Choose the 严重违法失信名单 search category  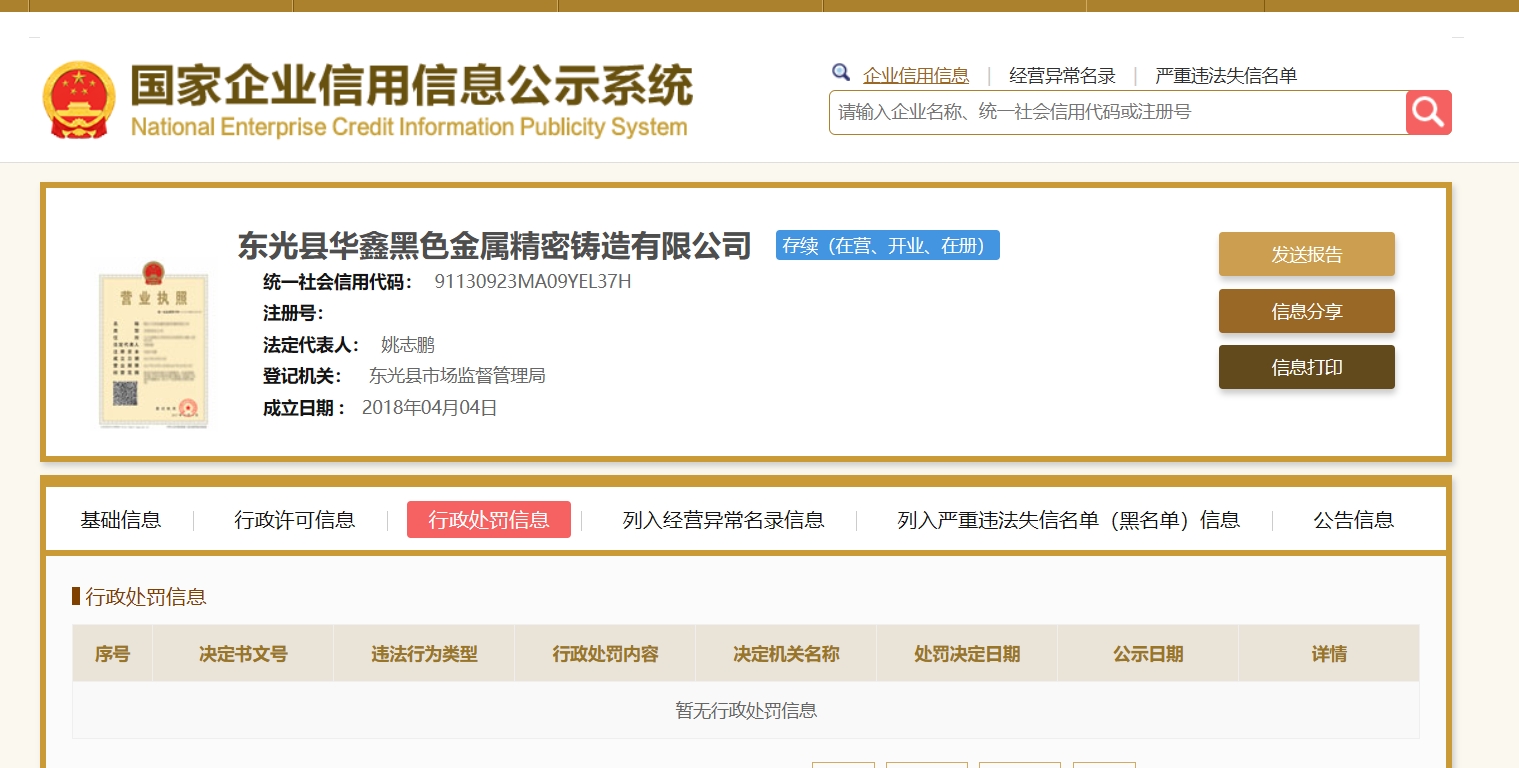coord(1225,76)
